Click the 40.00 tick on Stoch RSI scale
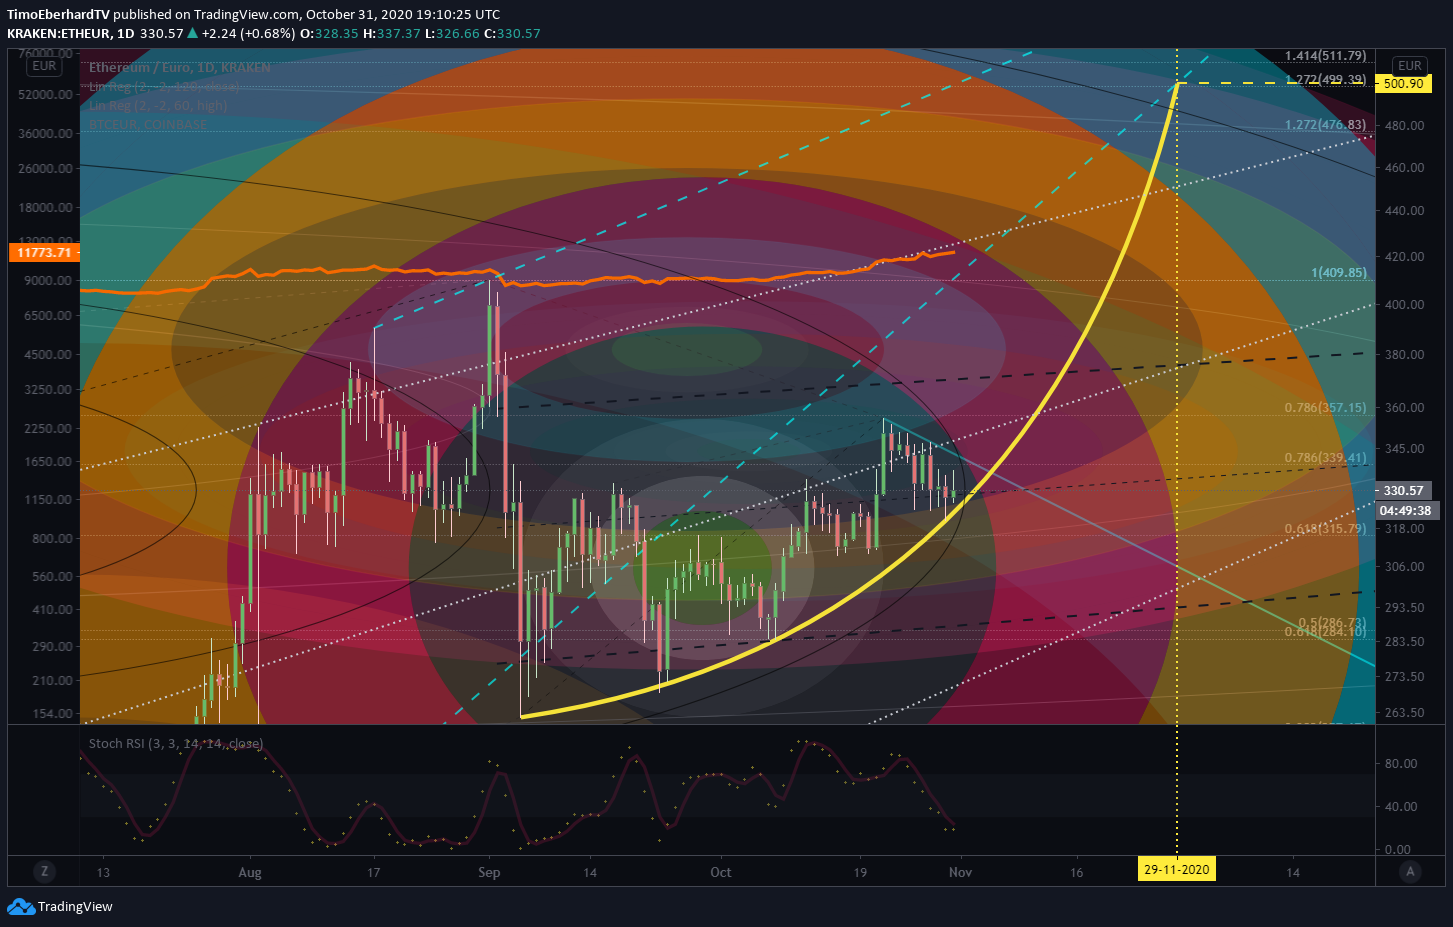 [x=1401, y=806]
